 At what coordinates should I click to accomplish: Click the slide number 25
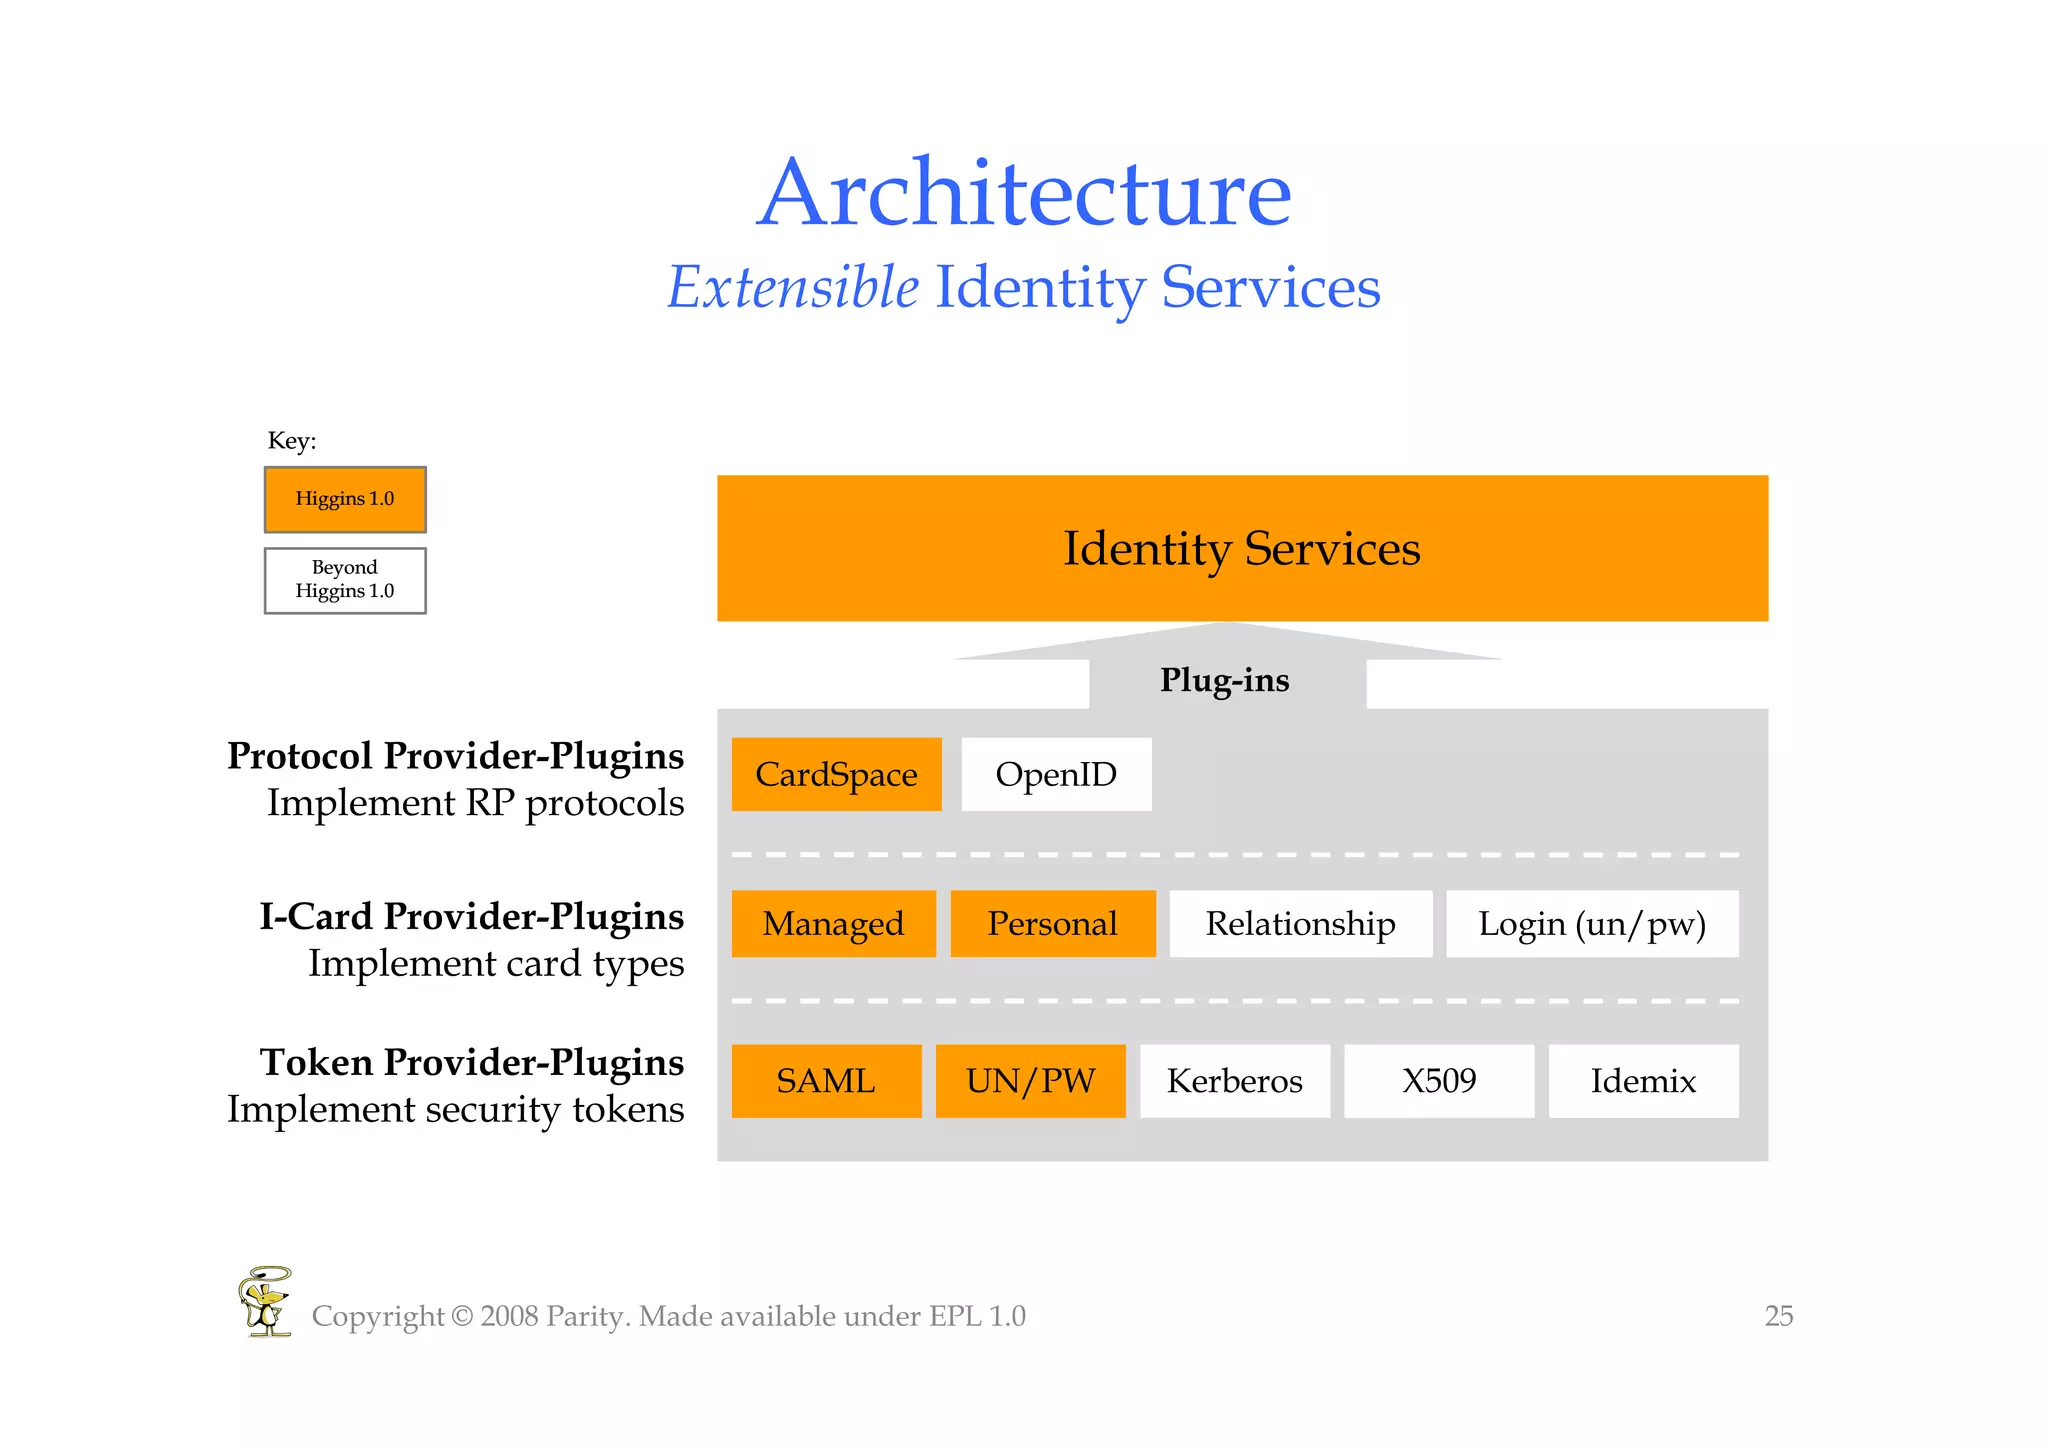click(x=1778, y=1316)
